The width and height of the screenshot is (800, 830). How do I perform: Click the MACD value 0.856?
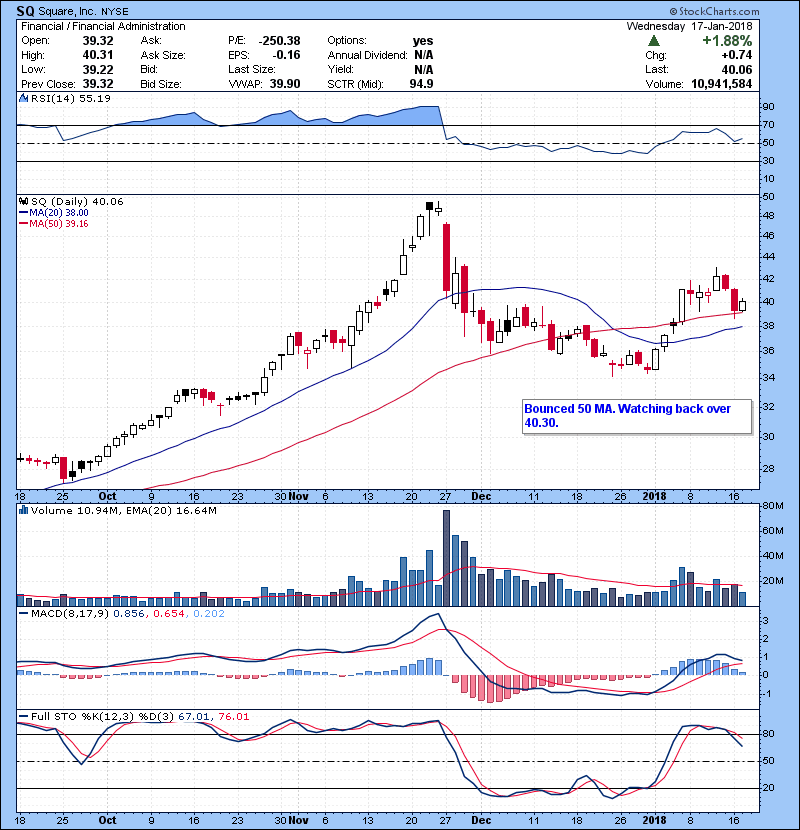pyautogui.click(x=129, y=614)
